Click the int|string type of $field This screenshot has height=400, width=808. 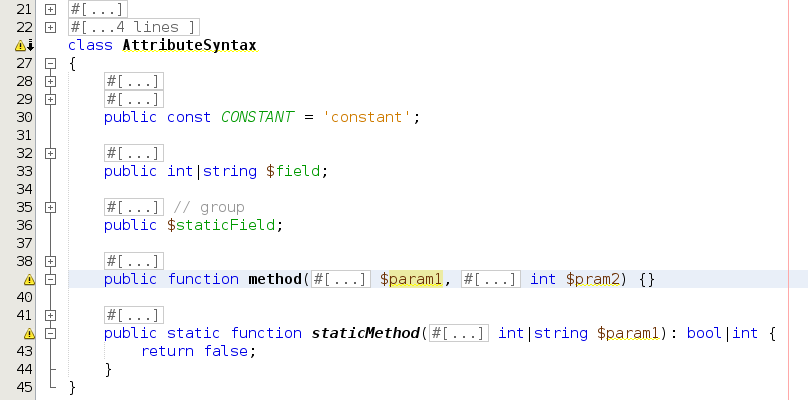212,171
